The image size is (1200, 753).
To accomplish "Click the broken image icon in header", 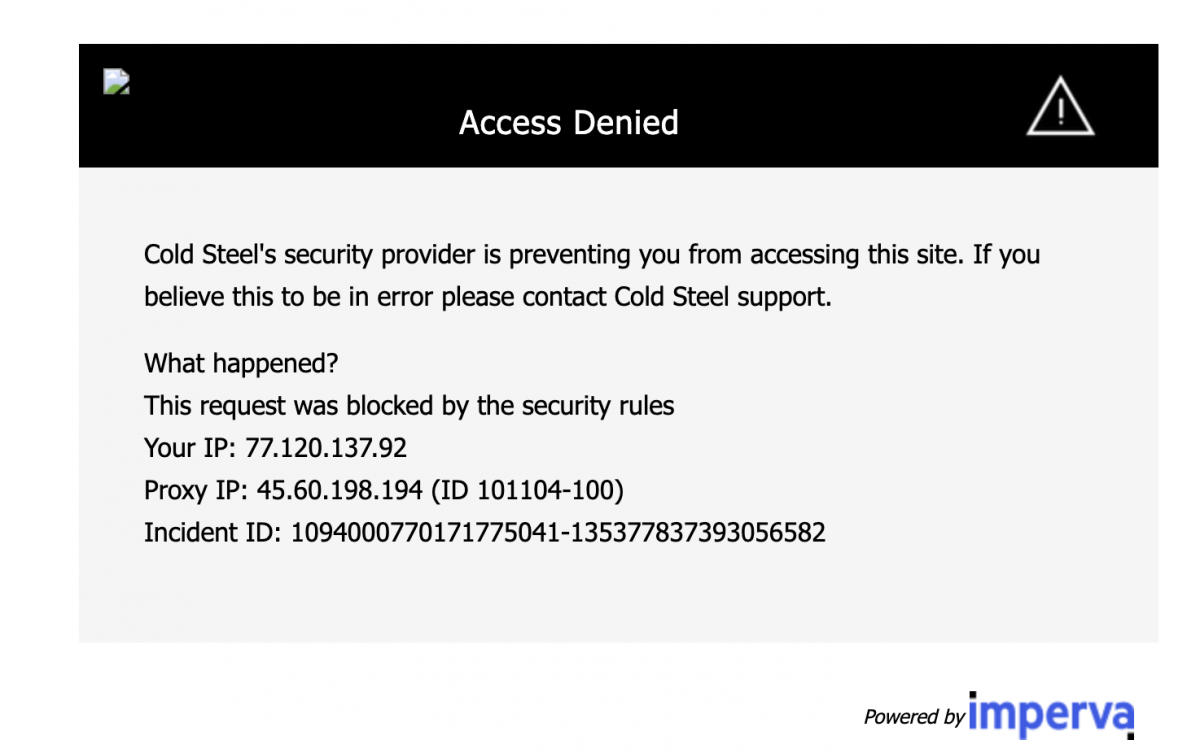I will coord(117,82).
